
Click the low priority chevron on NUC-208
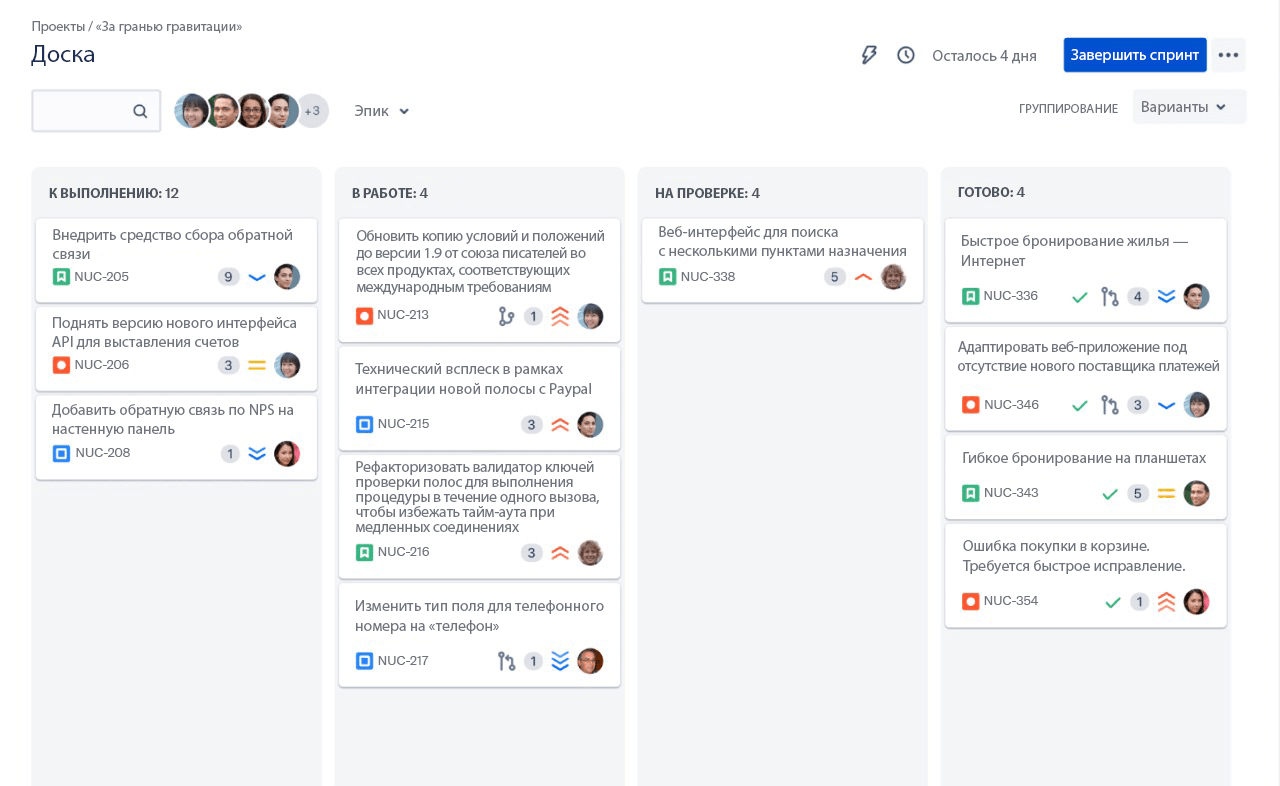257,454
